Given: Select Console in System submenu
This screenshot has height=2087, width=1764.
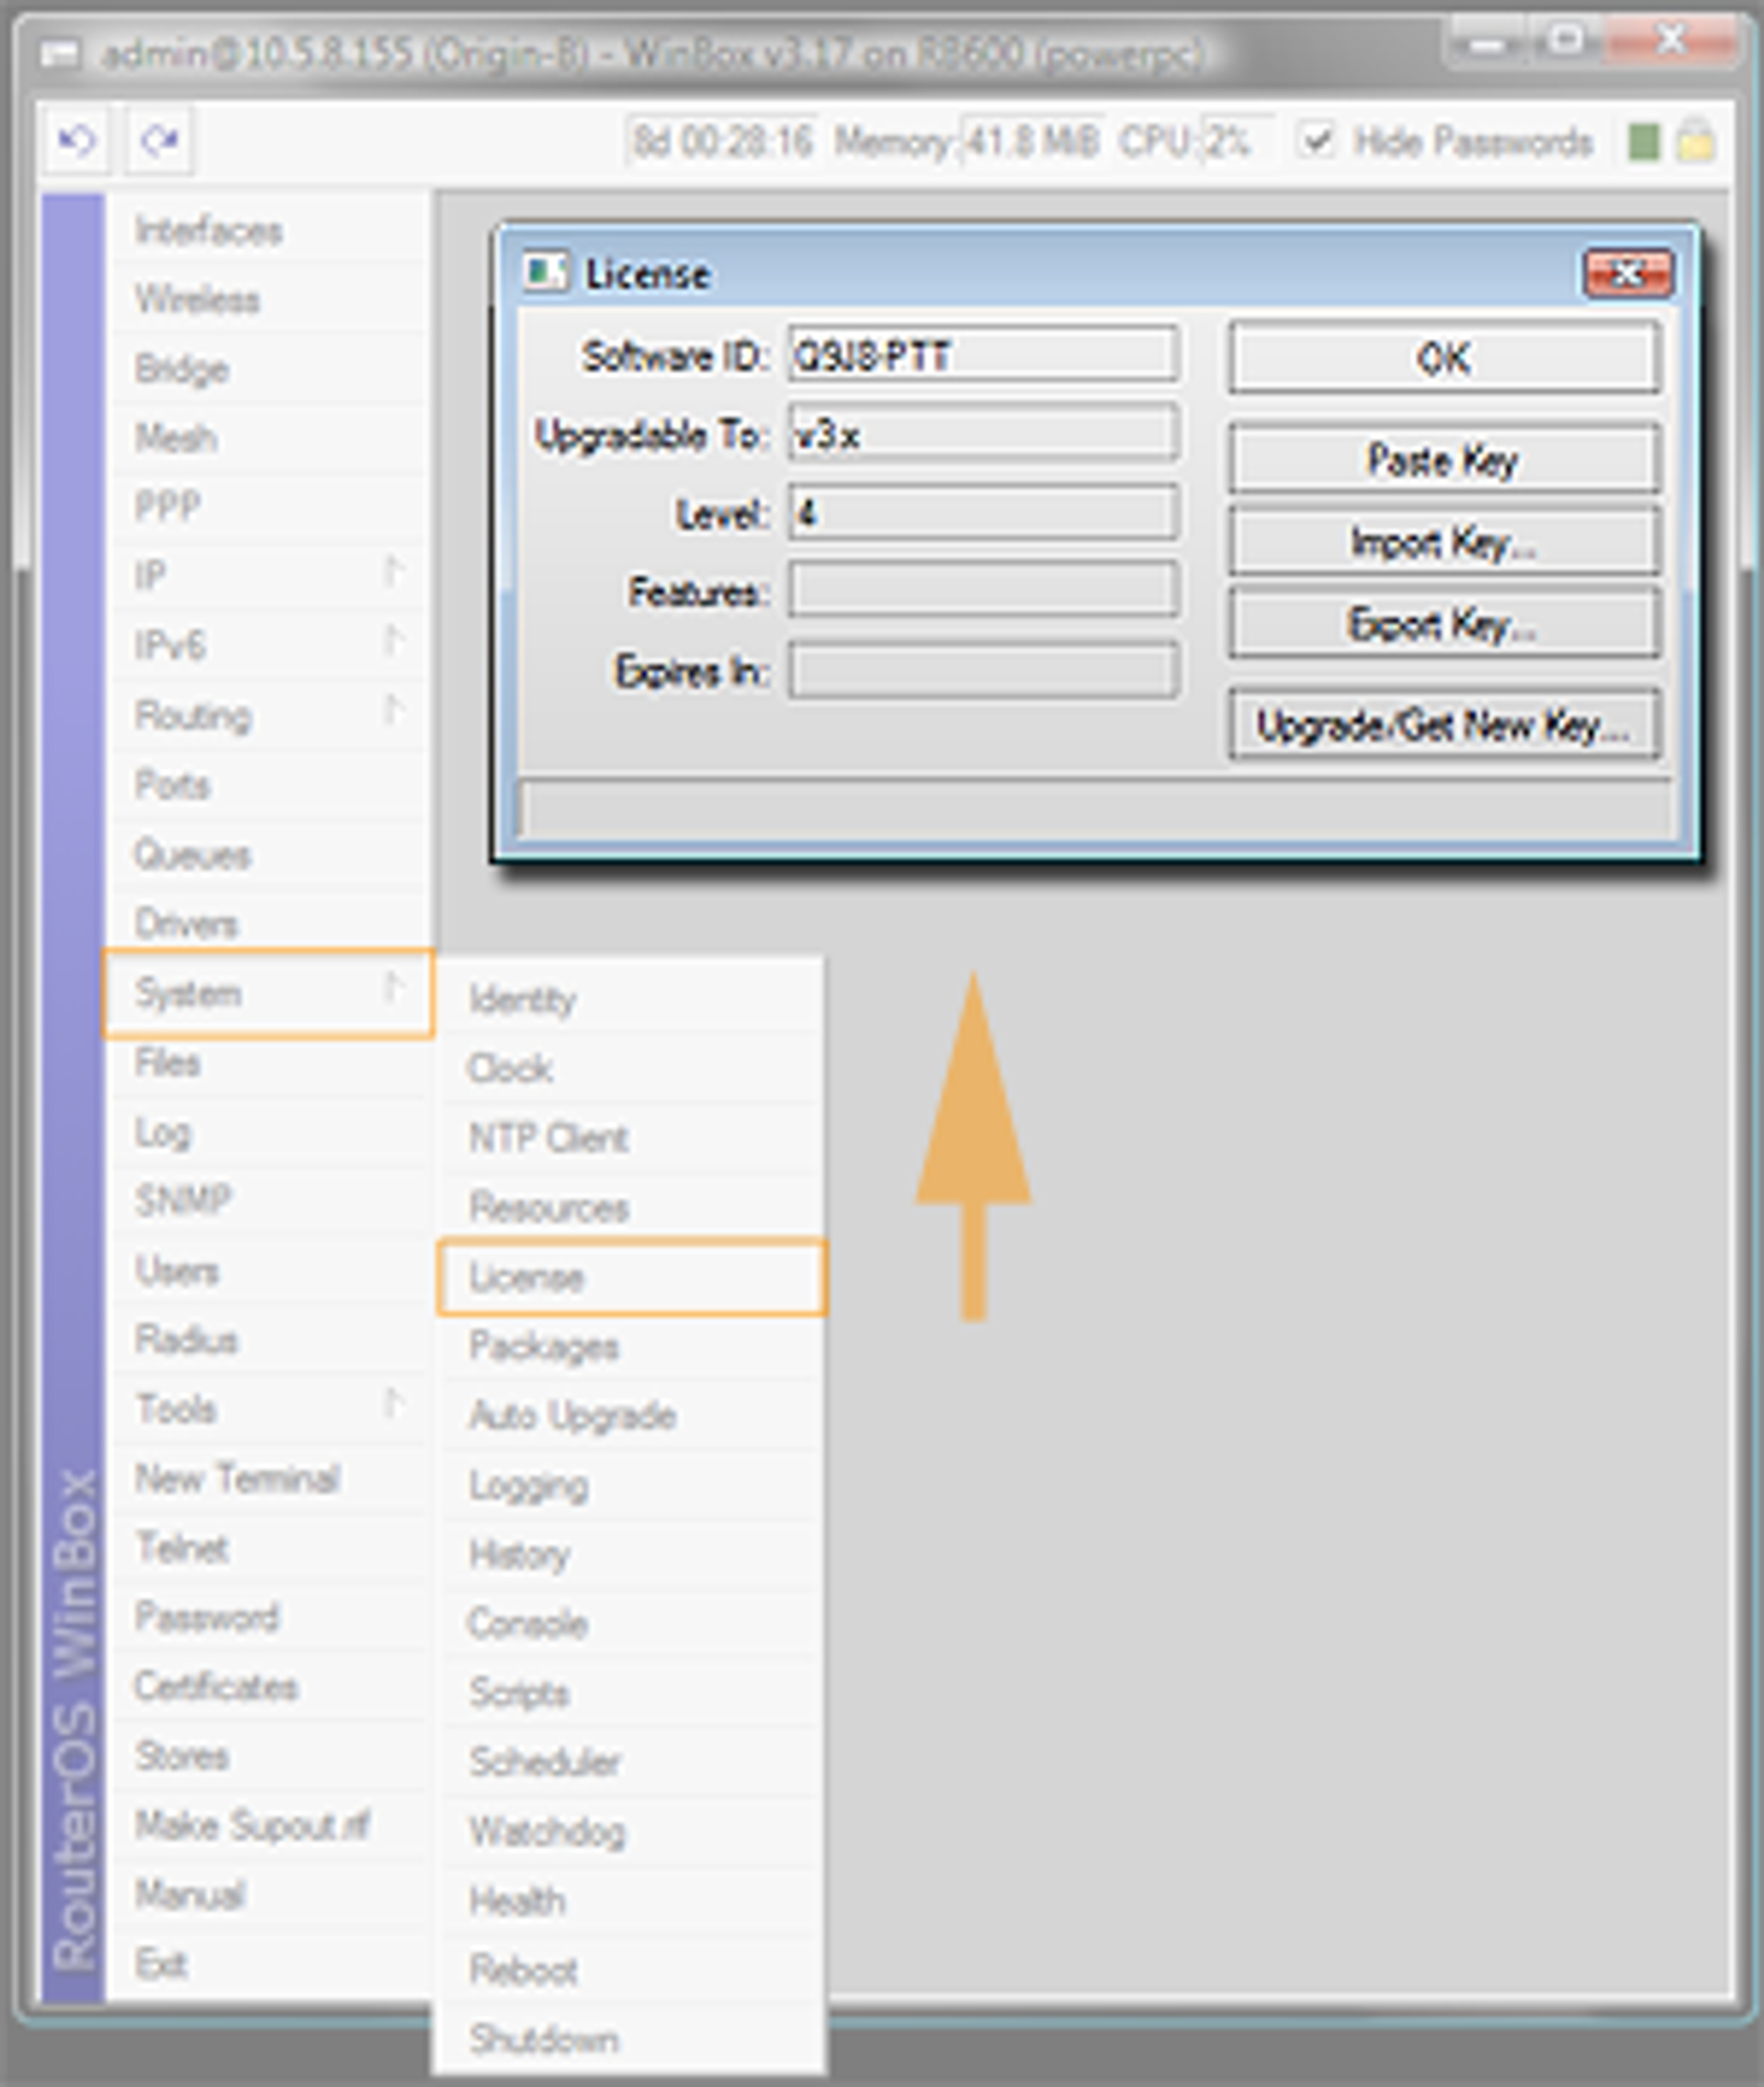Looking at the screenshot, I should pos(632,1624).
